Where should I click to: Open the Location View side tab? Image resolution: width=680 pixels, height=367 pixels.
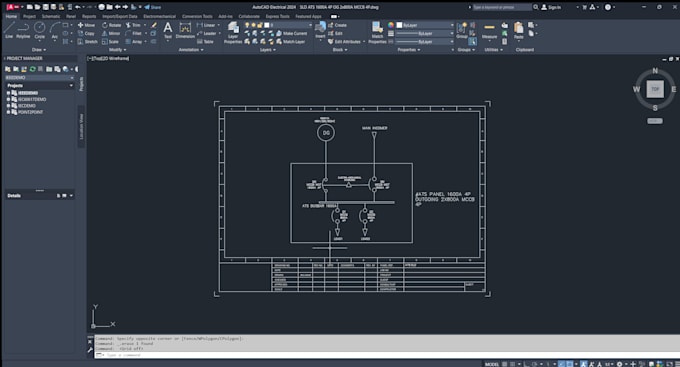(81, 126)
